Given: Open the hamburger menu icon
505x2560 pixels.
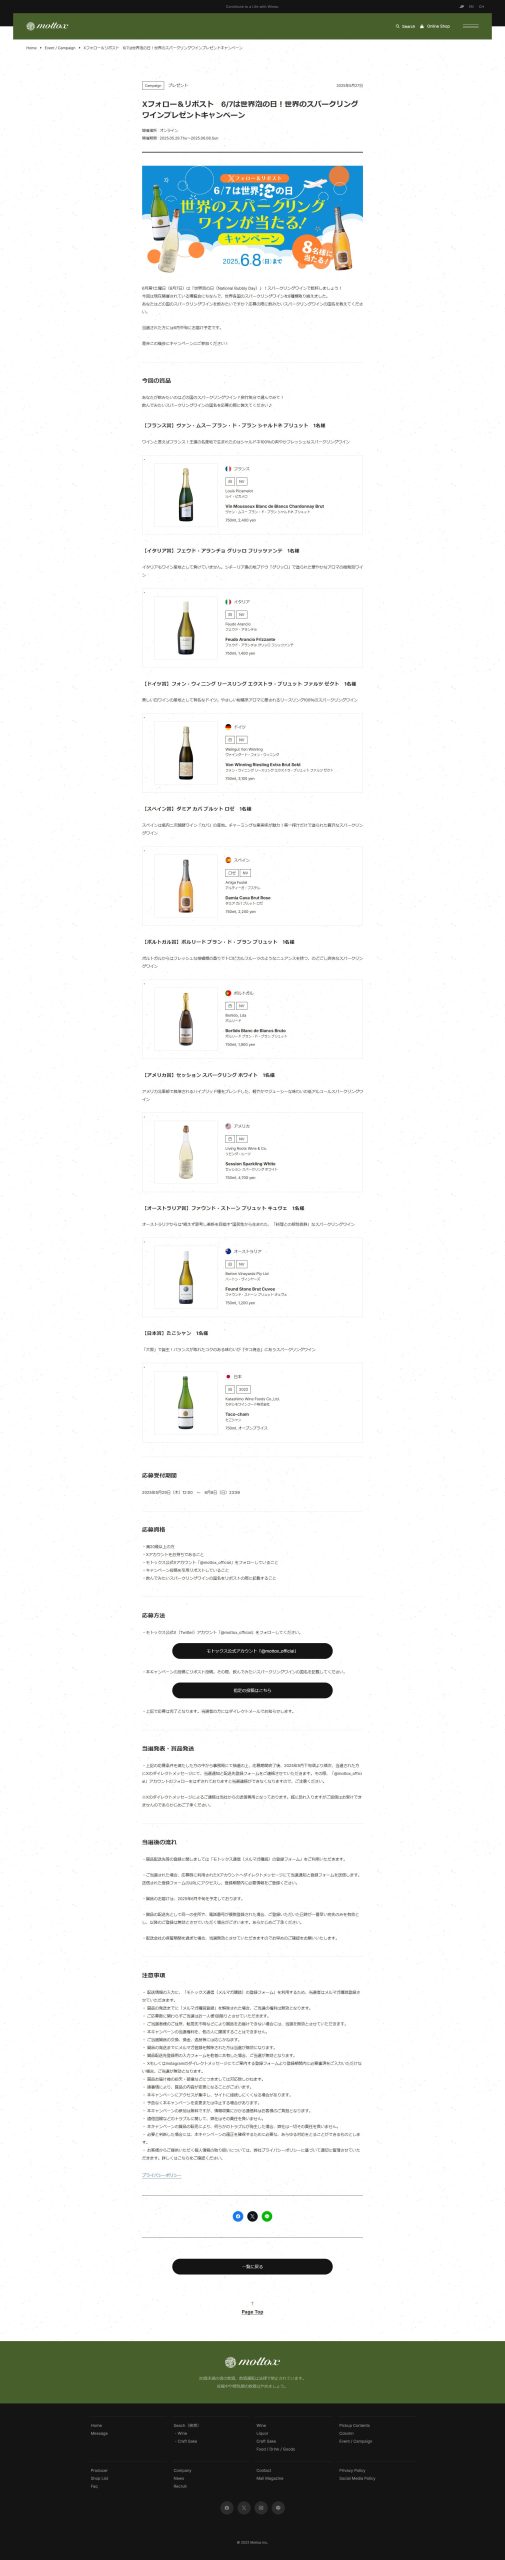Looking at the screenshot, I should pos(470,26).
